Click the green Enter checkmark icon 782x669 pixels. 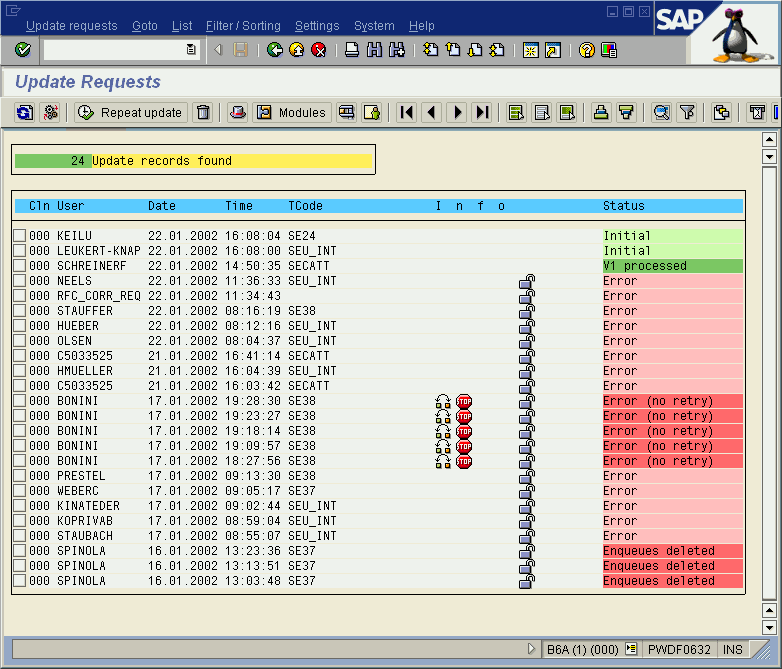(22, 50)
